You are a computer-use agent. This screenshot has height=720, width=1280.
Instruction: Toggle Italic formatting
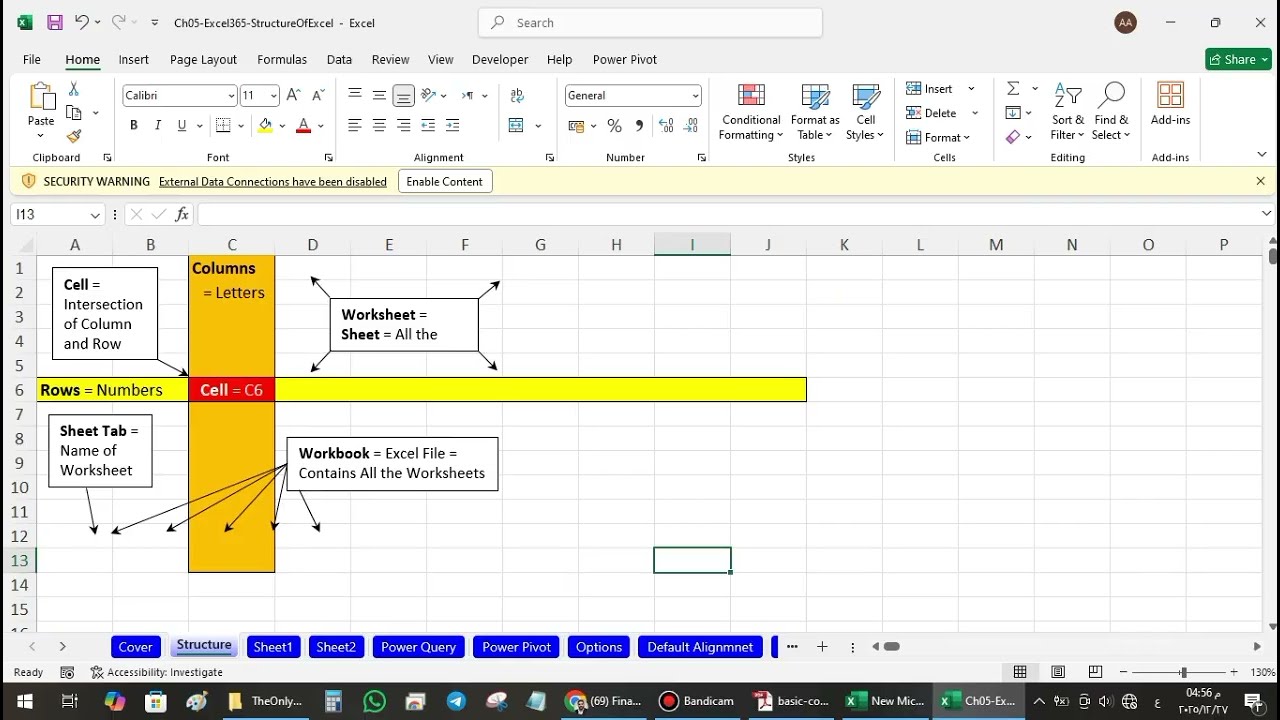157,126
